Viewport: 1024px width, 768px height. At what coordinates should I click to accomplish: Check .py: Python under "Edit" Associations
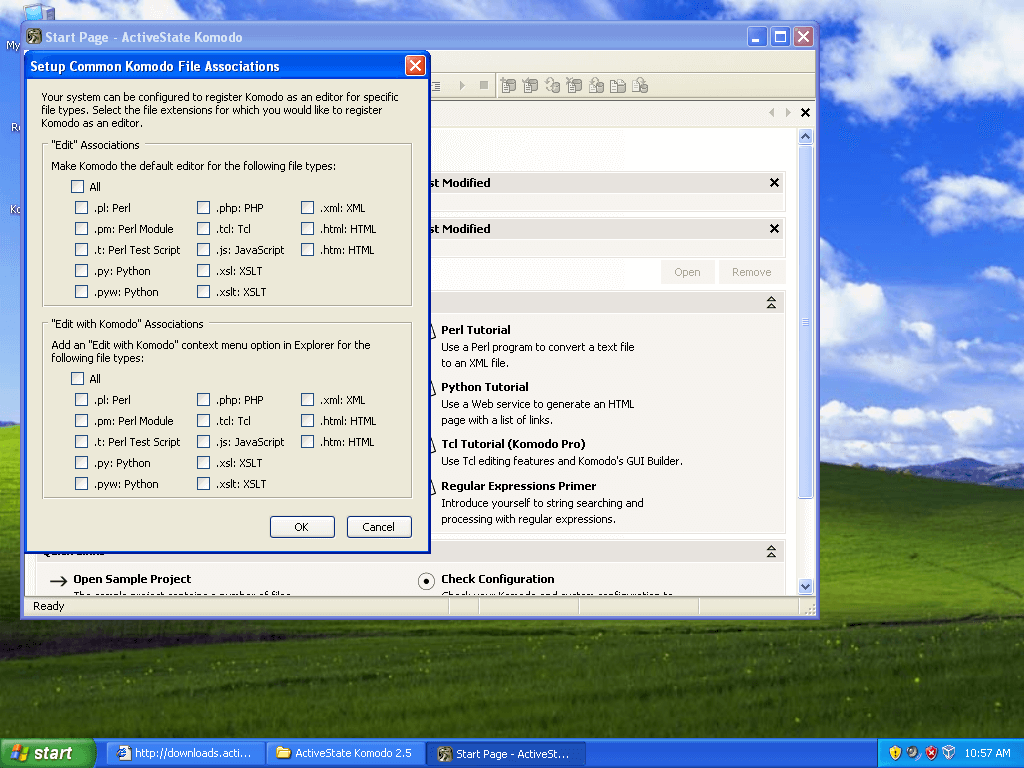tap(82, 270)
